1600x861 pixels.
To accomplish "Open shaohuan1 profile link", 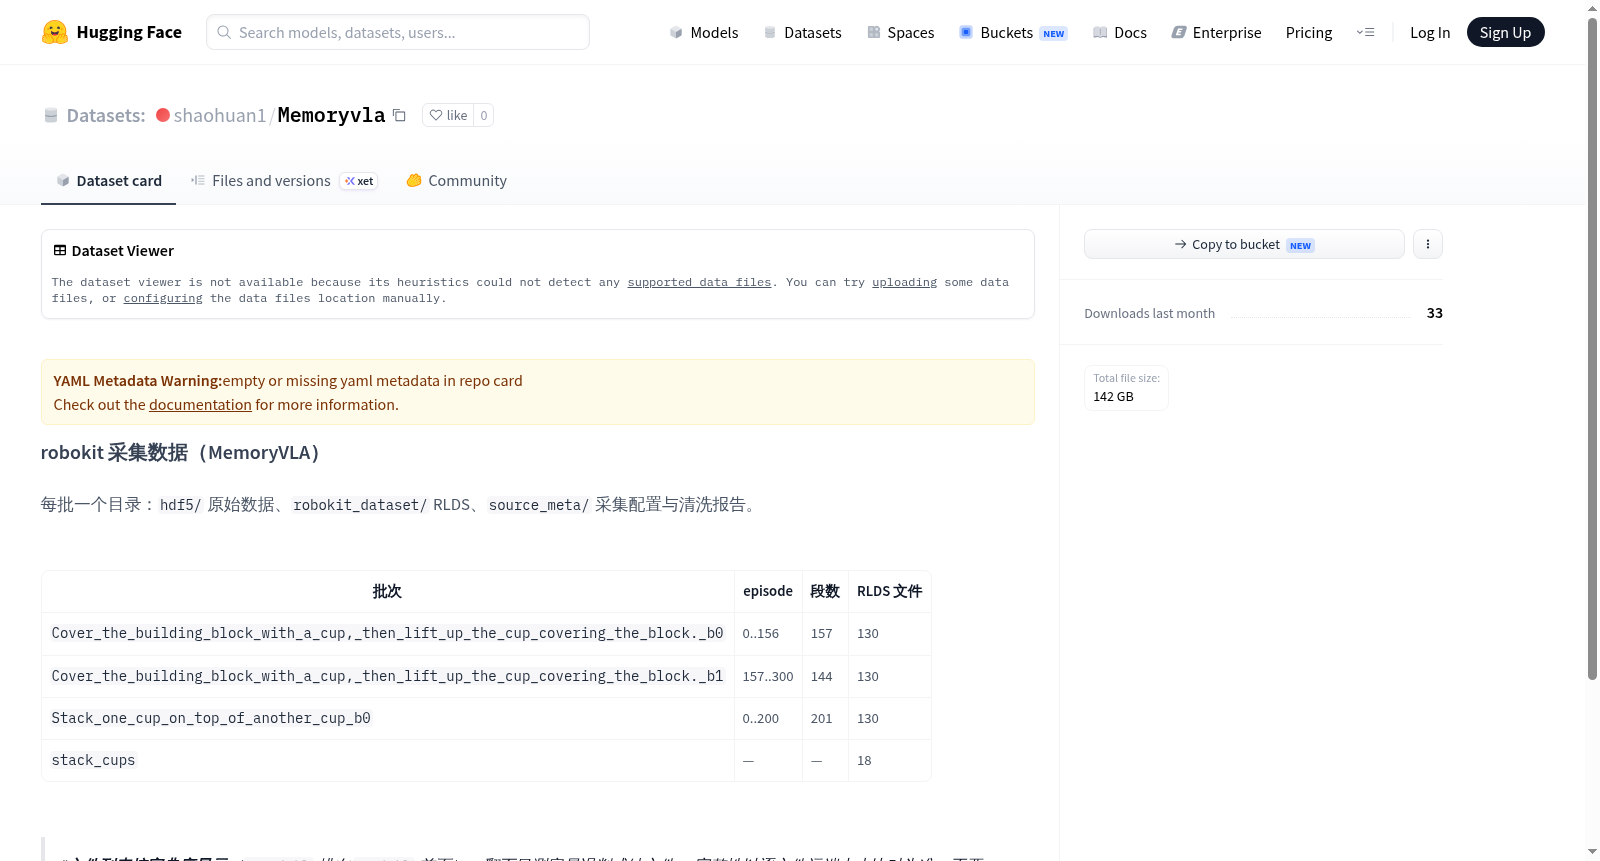I will (220, 115).
